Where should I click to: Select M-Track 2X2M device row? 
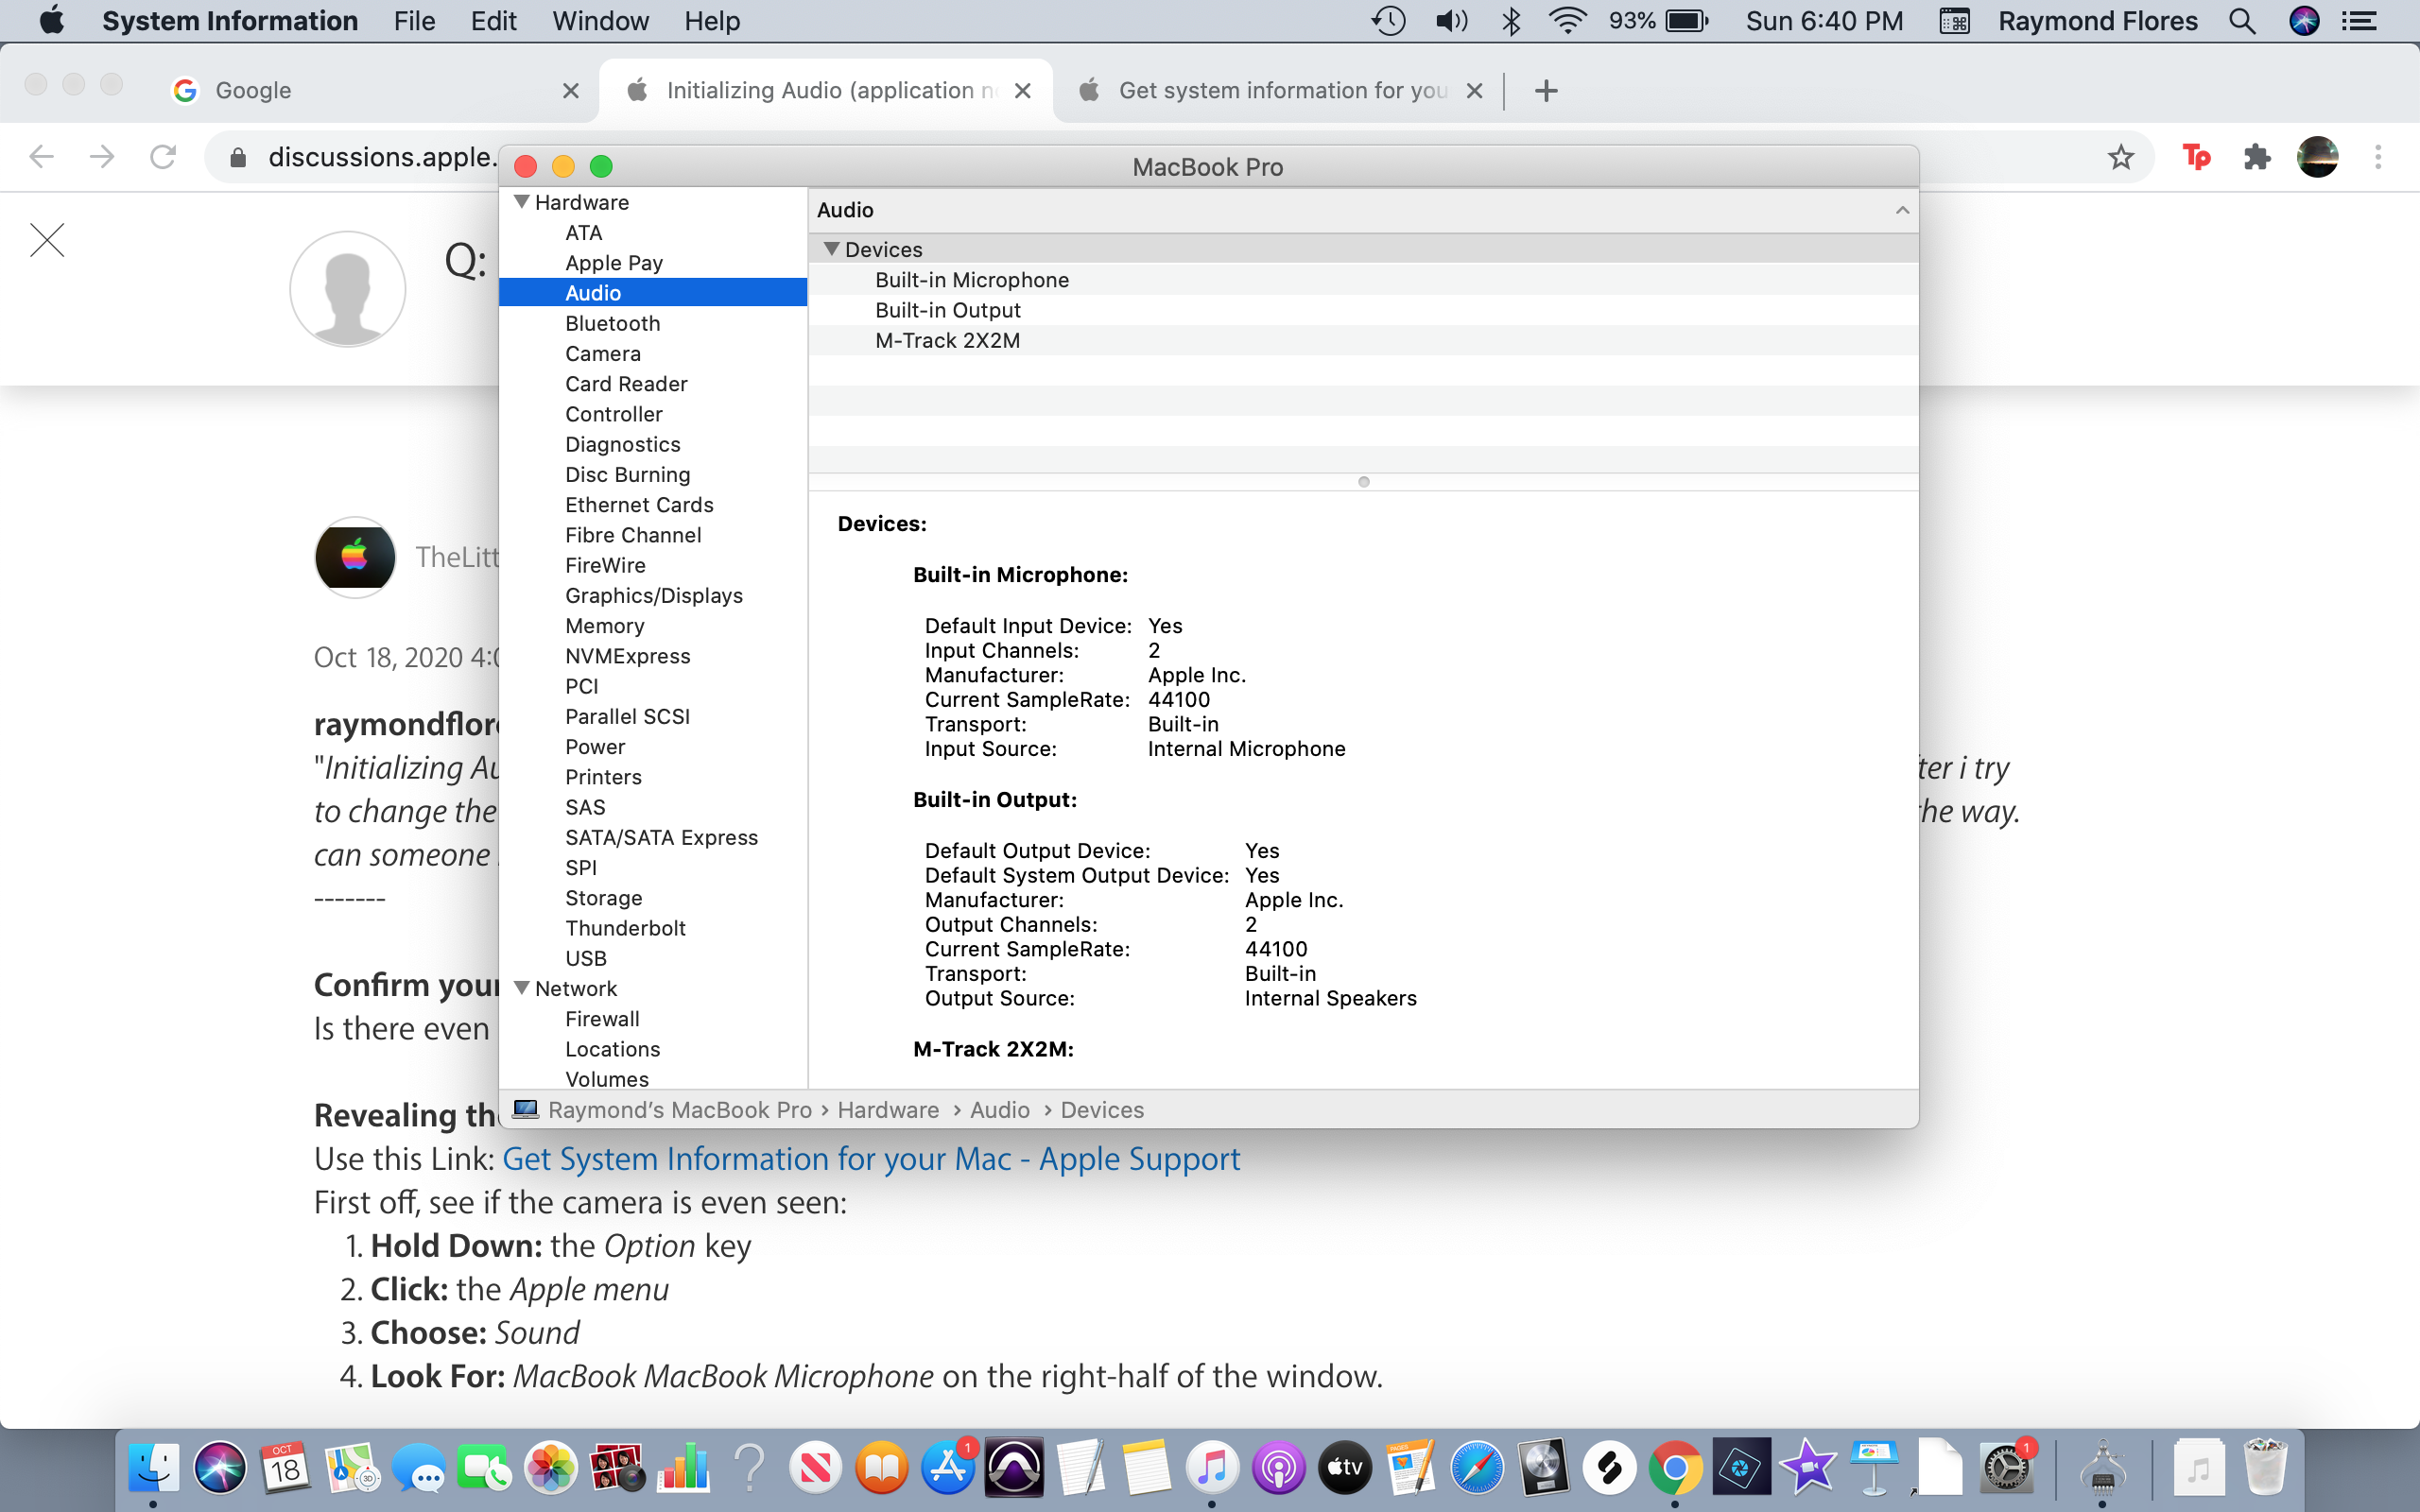(x=947, y=340)
